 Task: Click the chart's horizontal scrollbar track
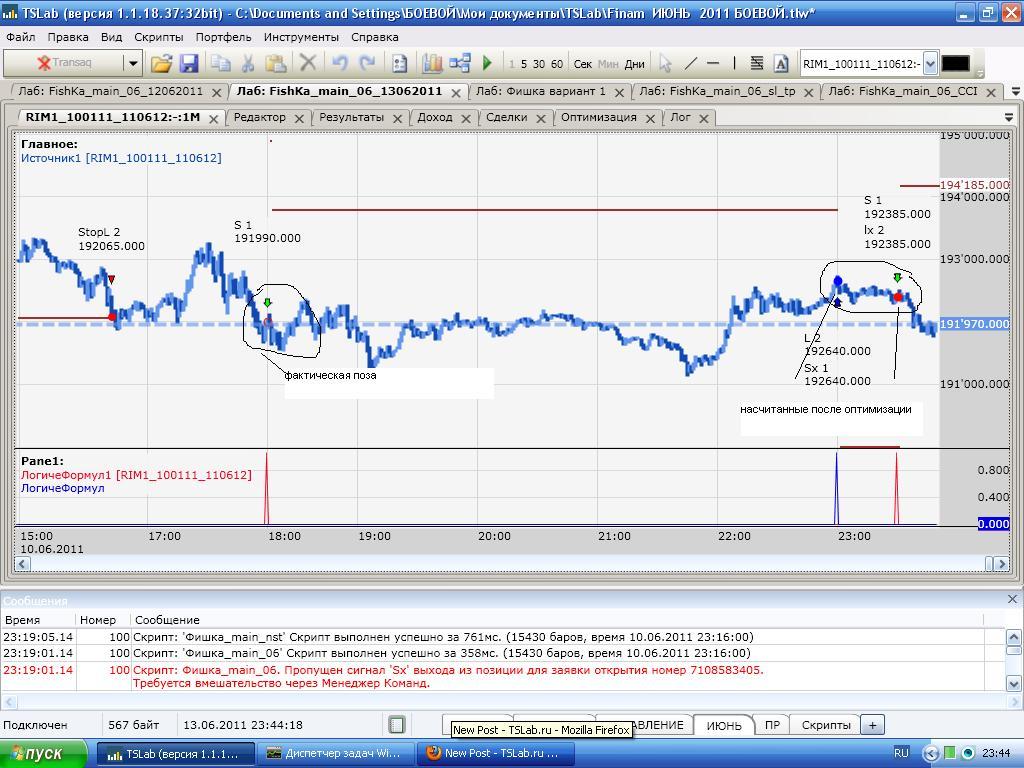(x=500, y=563)
